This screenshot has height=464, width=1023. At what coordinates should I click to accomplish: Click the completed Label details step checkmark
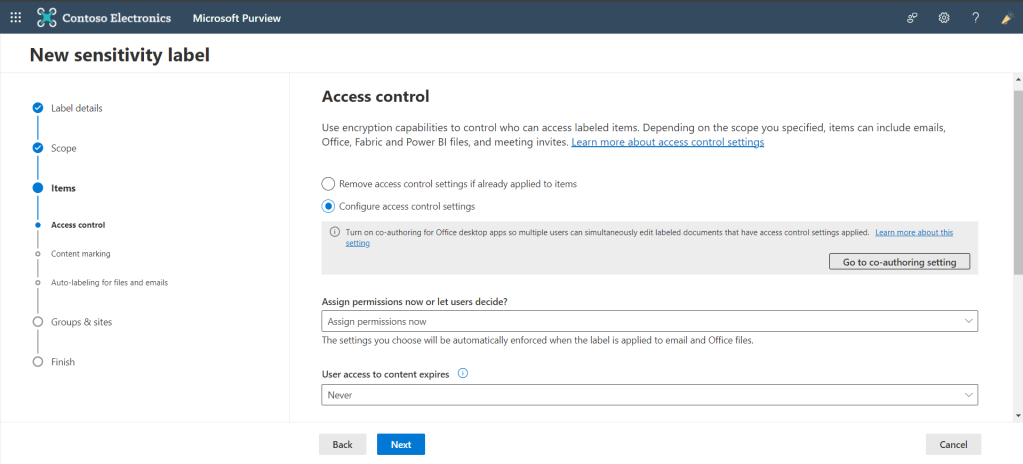pyautogui.click(x=38, y=108)
